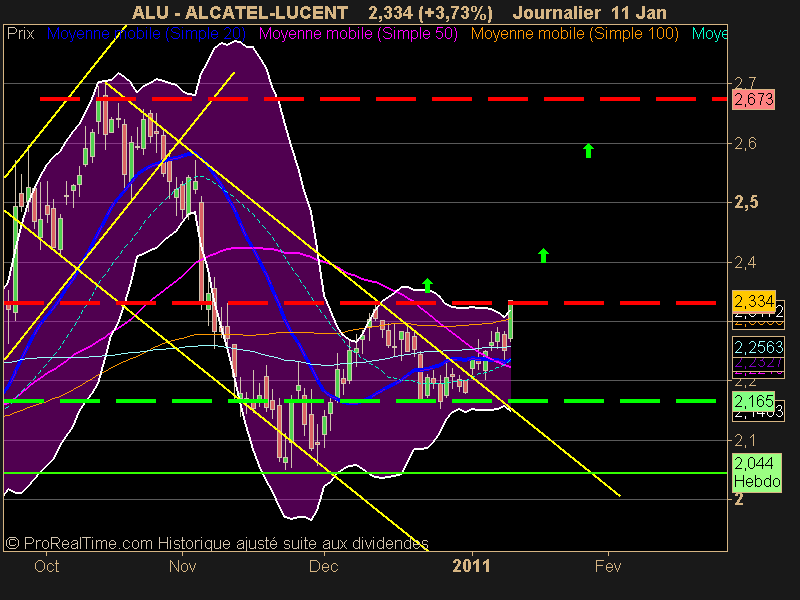The image size is (800, 600).
Task: Click the Dec label on time axis
Action: pyautogui.click(x=323, y=566)
